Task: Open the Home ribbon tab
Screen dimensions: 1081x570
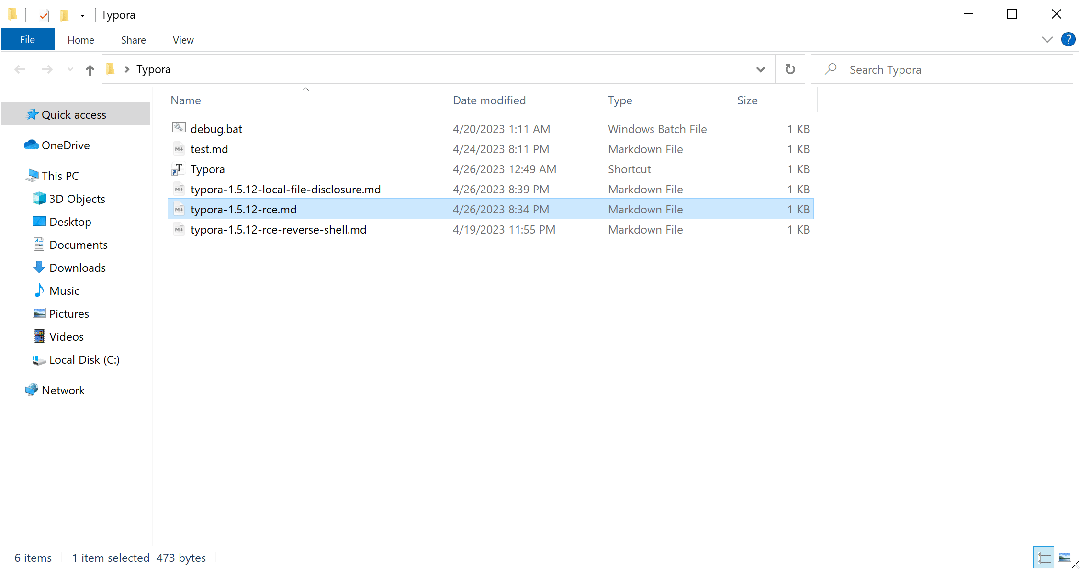Action: pos(81,40)
